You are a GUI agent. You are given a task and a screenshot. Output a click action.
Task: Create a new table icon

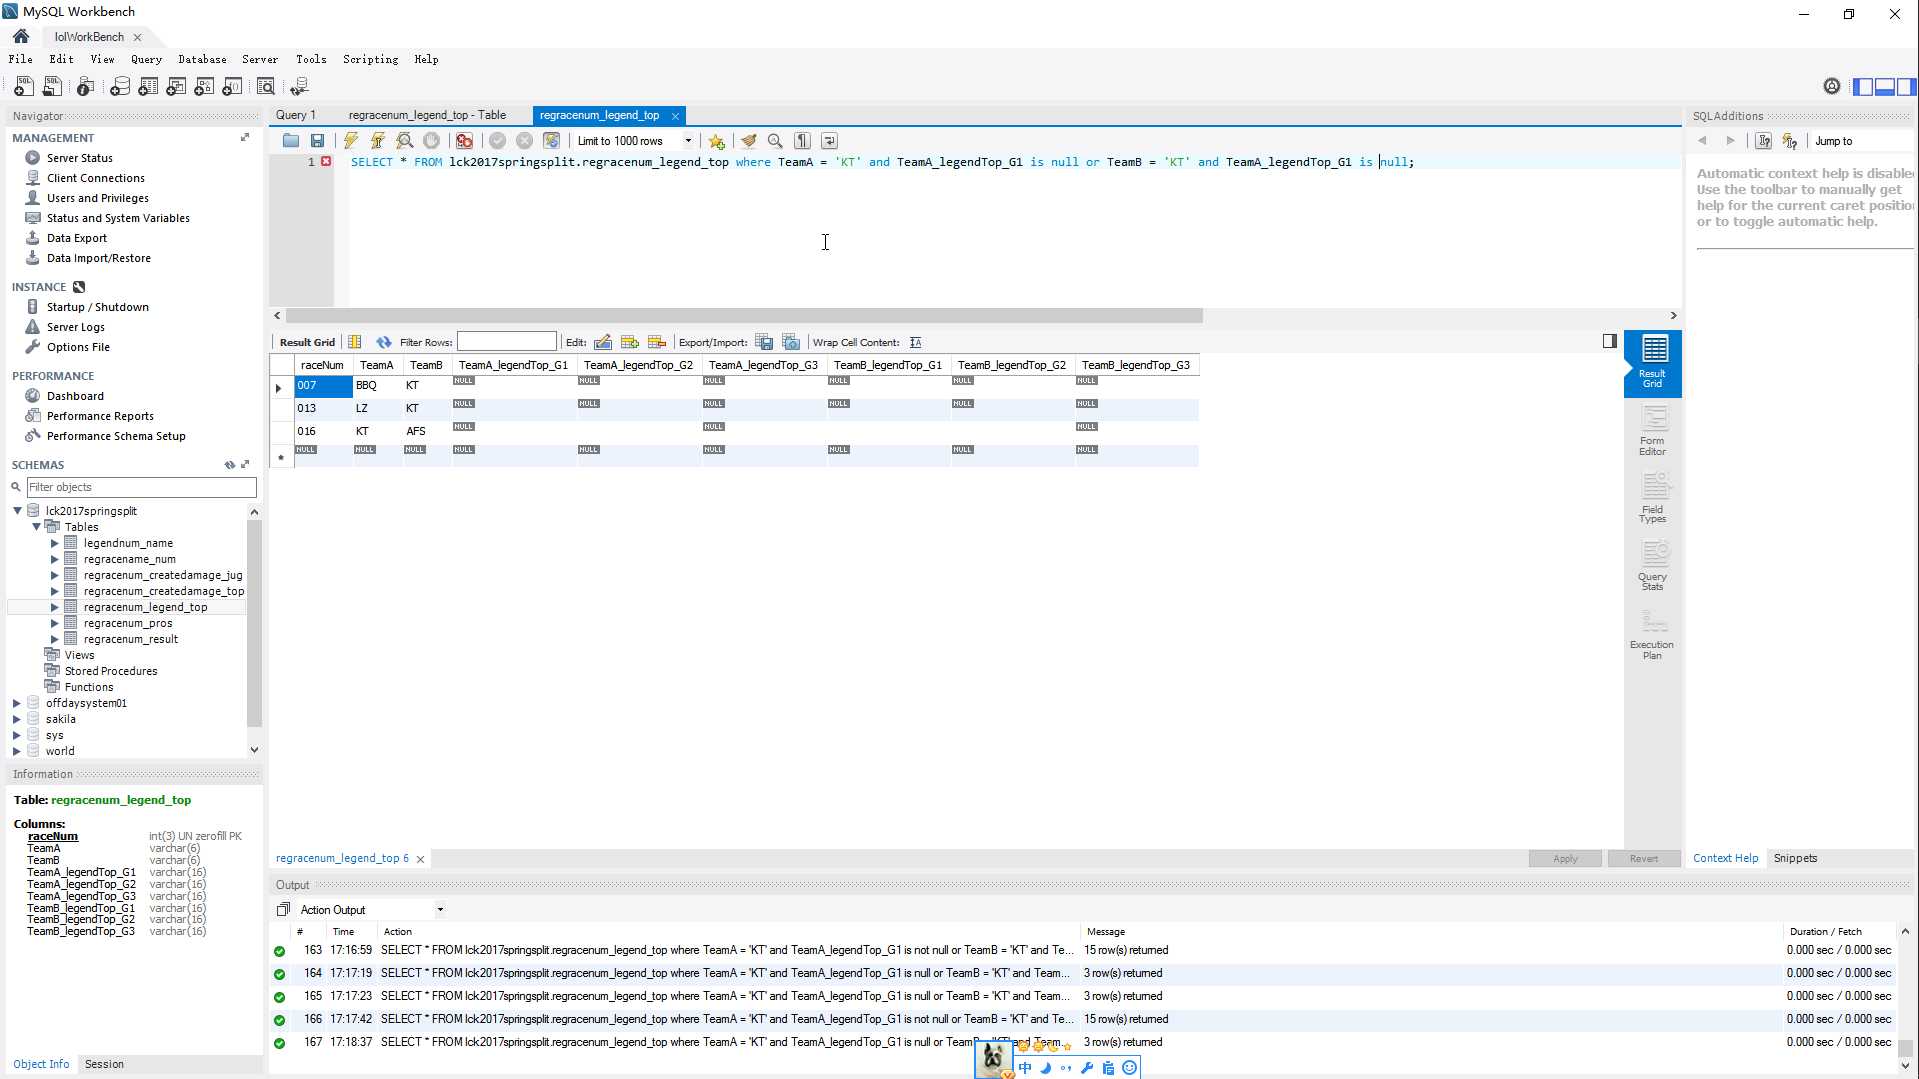click(148, 87)
